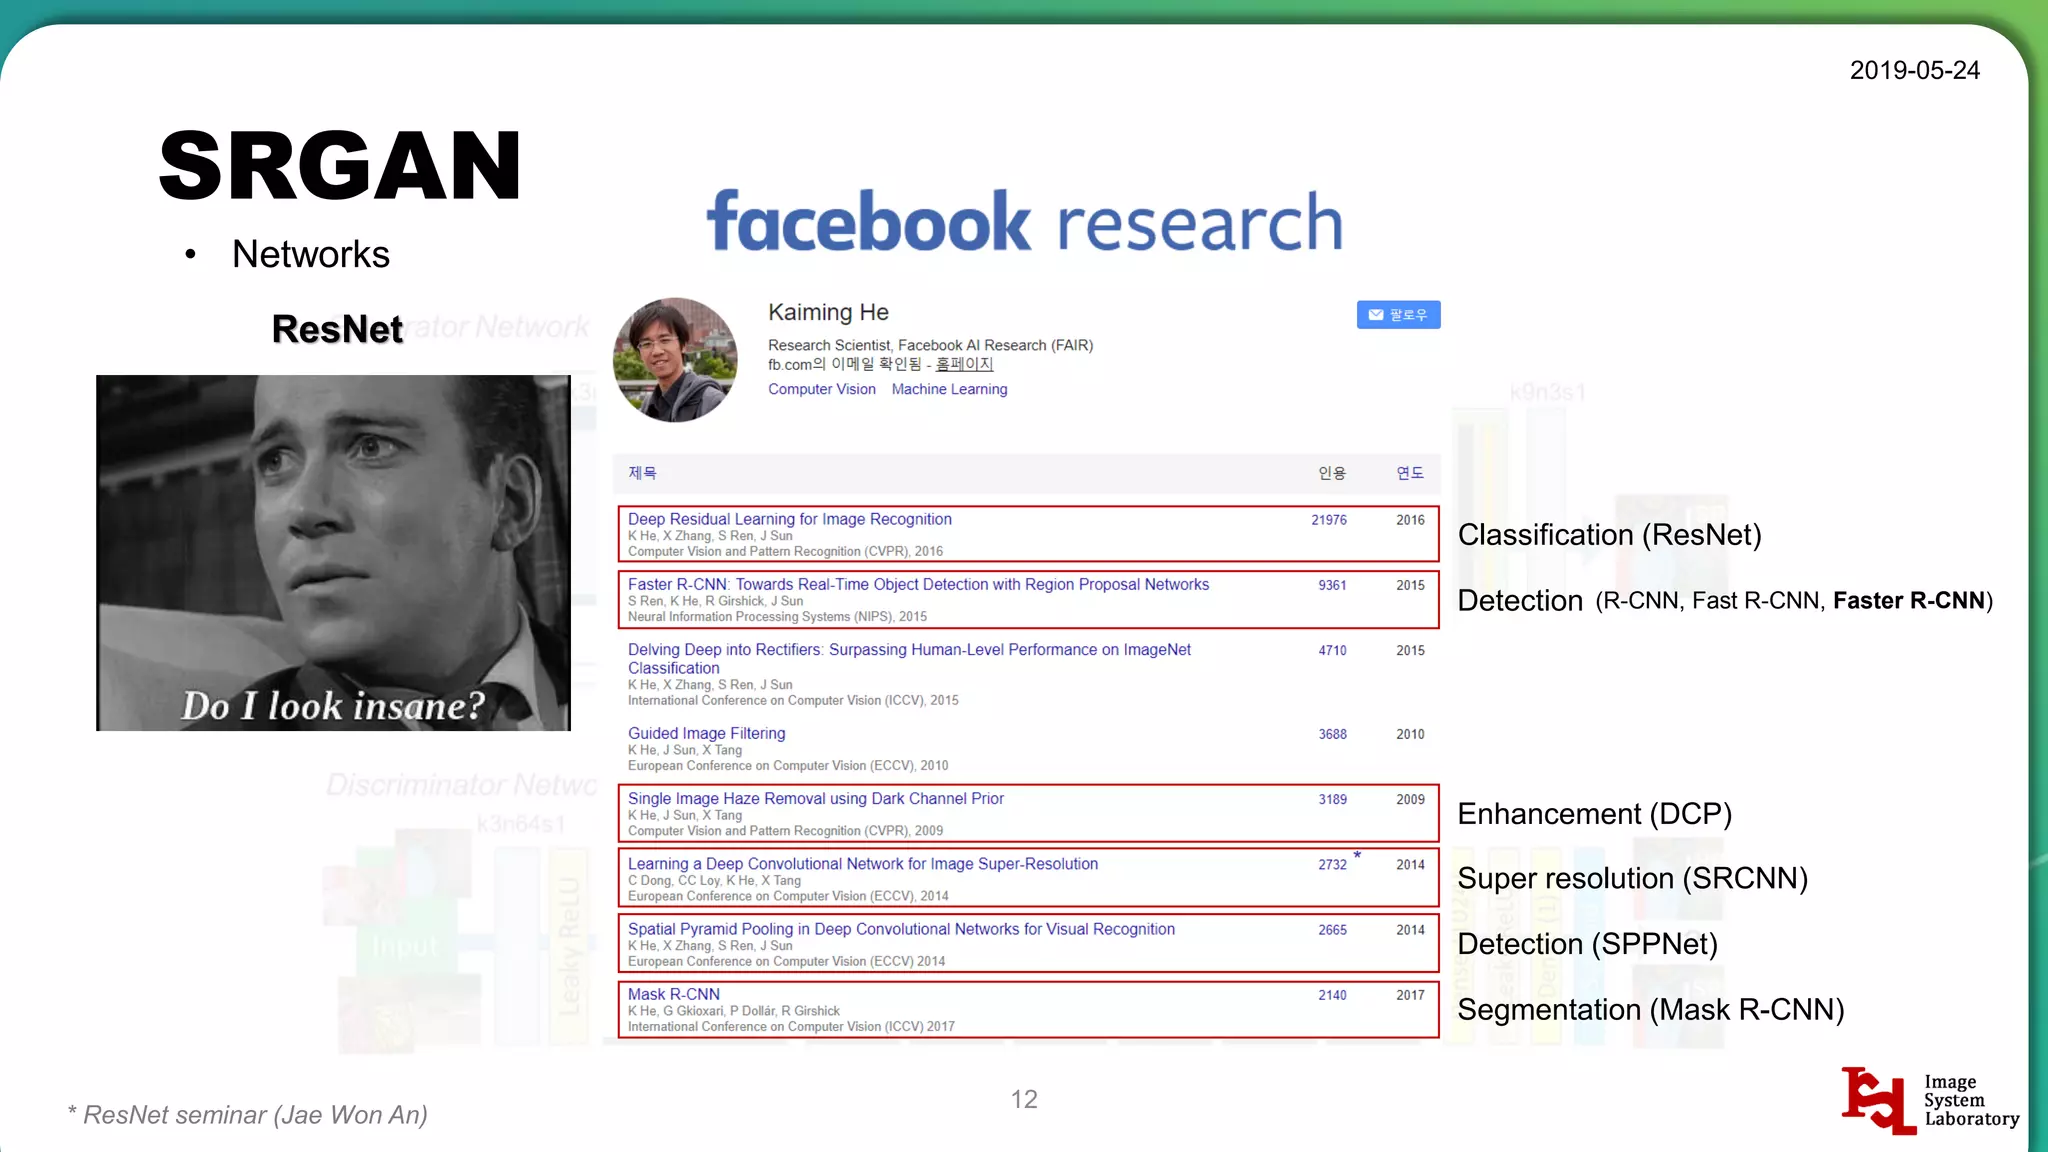Click the title column header
Screen dimensions: 2048x1152
(x=642, y=473)
